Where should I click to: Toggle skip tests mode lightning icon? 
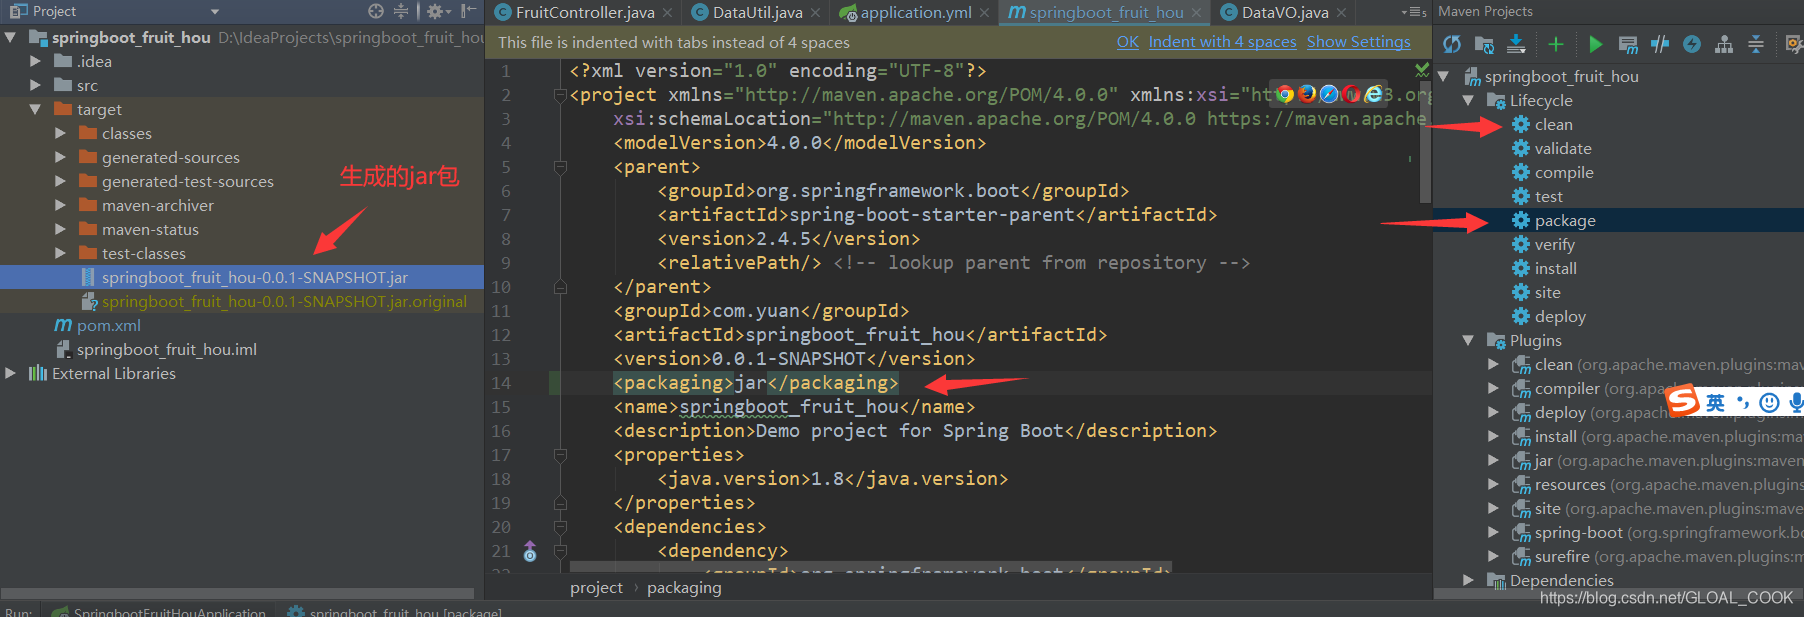click(x=1692, y=44)
